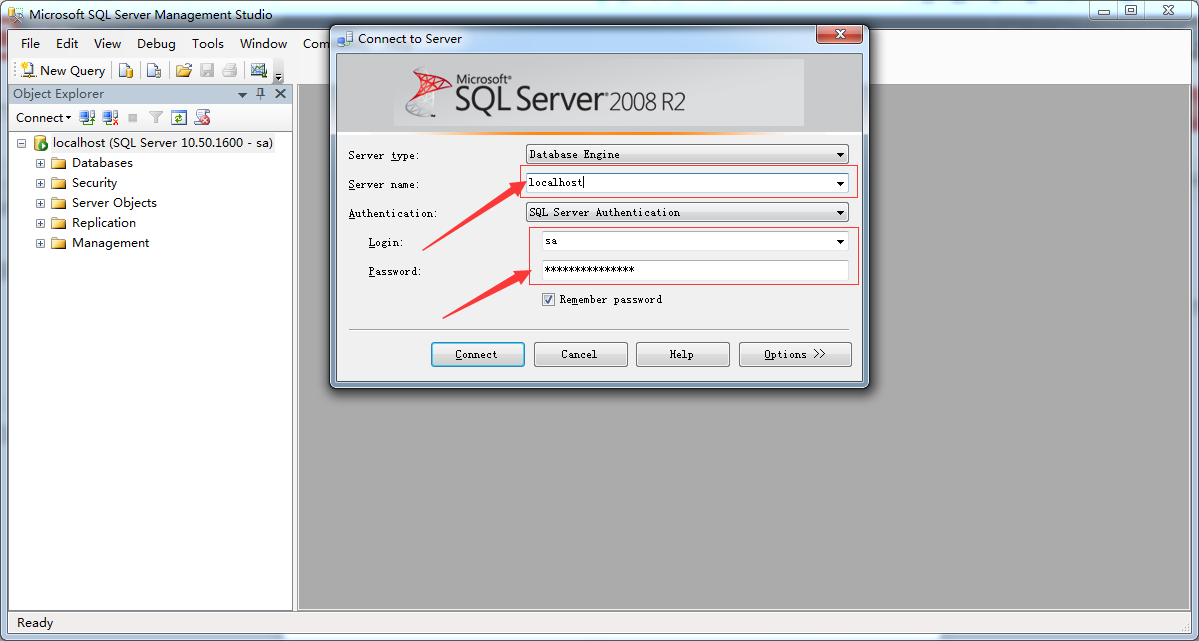The height and width of the screenshot is (641, 1199).
Task: Open the Authentication dropdown
Action: pos(687,213)
